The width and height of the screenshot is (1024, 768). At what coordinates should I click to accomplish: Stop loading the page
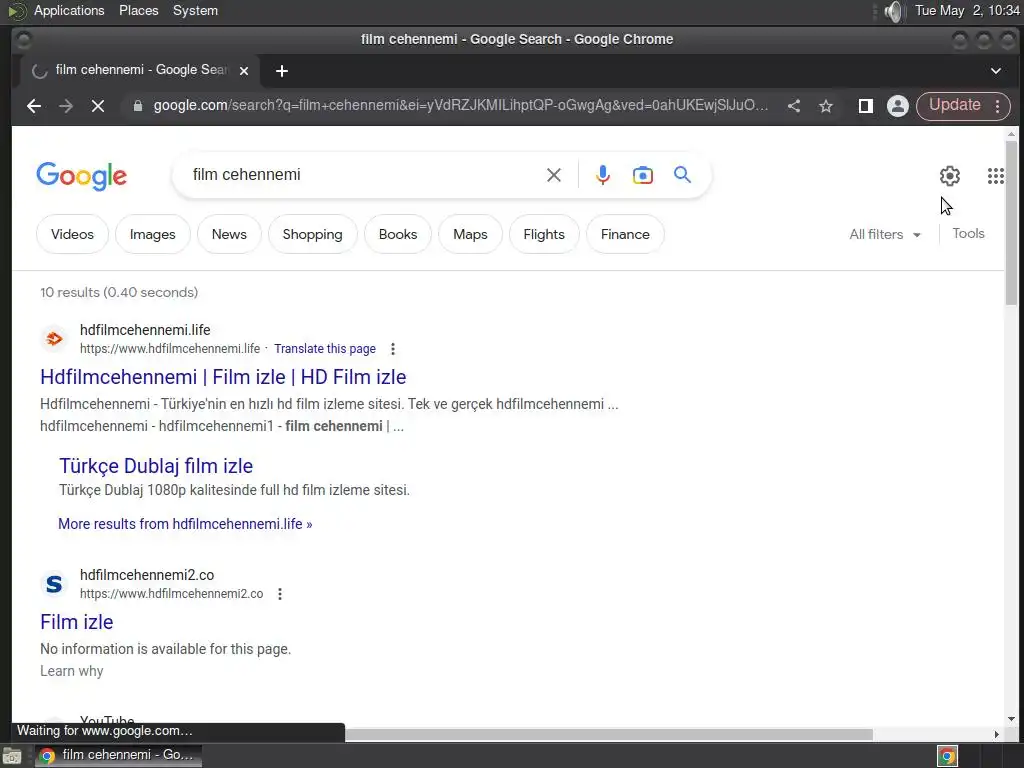click(x=98, y=106)
